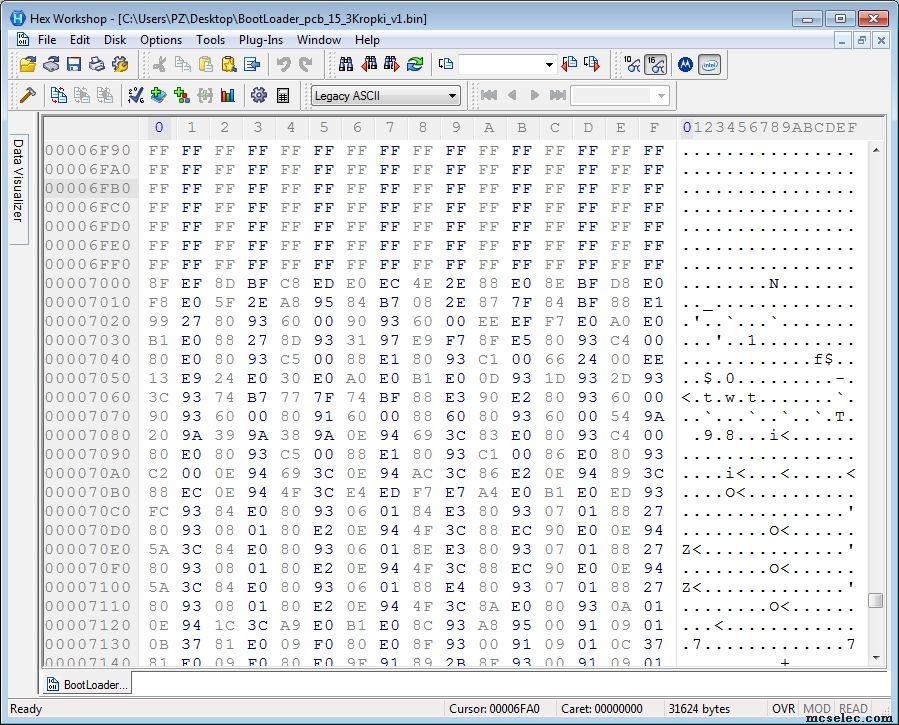Click the Compare files icon

[x=58, y=95]
